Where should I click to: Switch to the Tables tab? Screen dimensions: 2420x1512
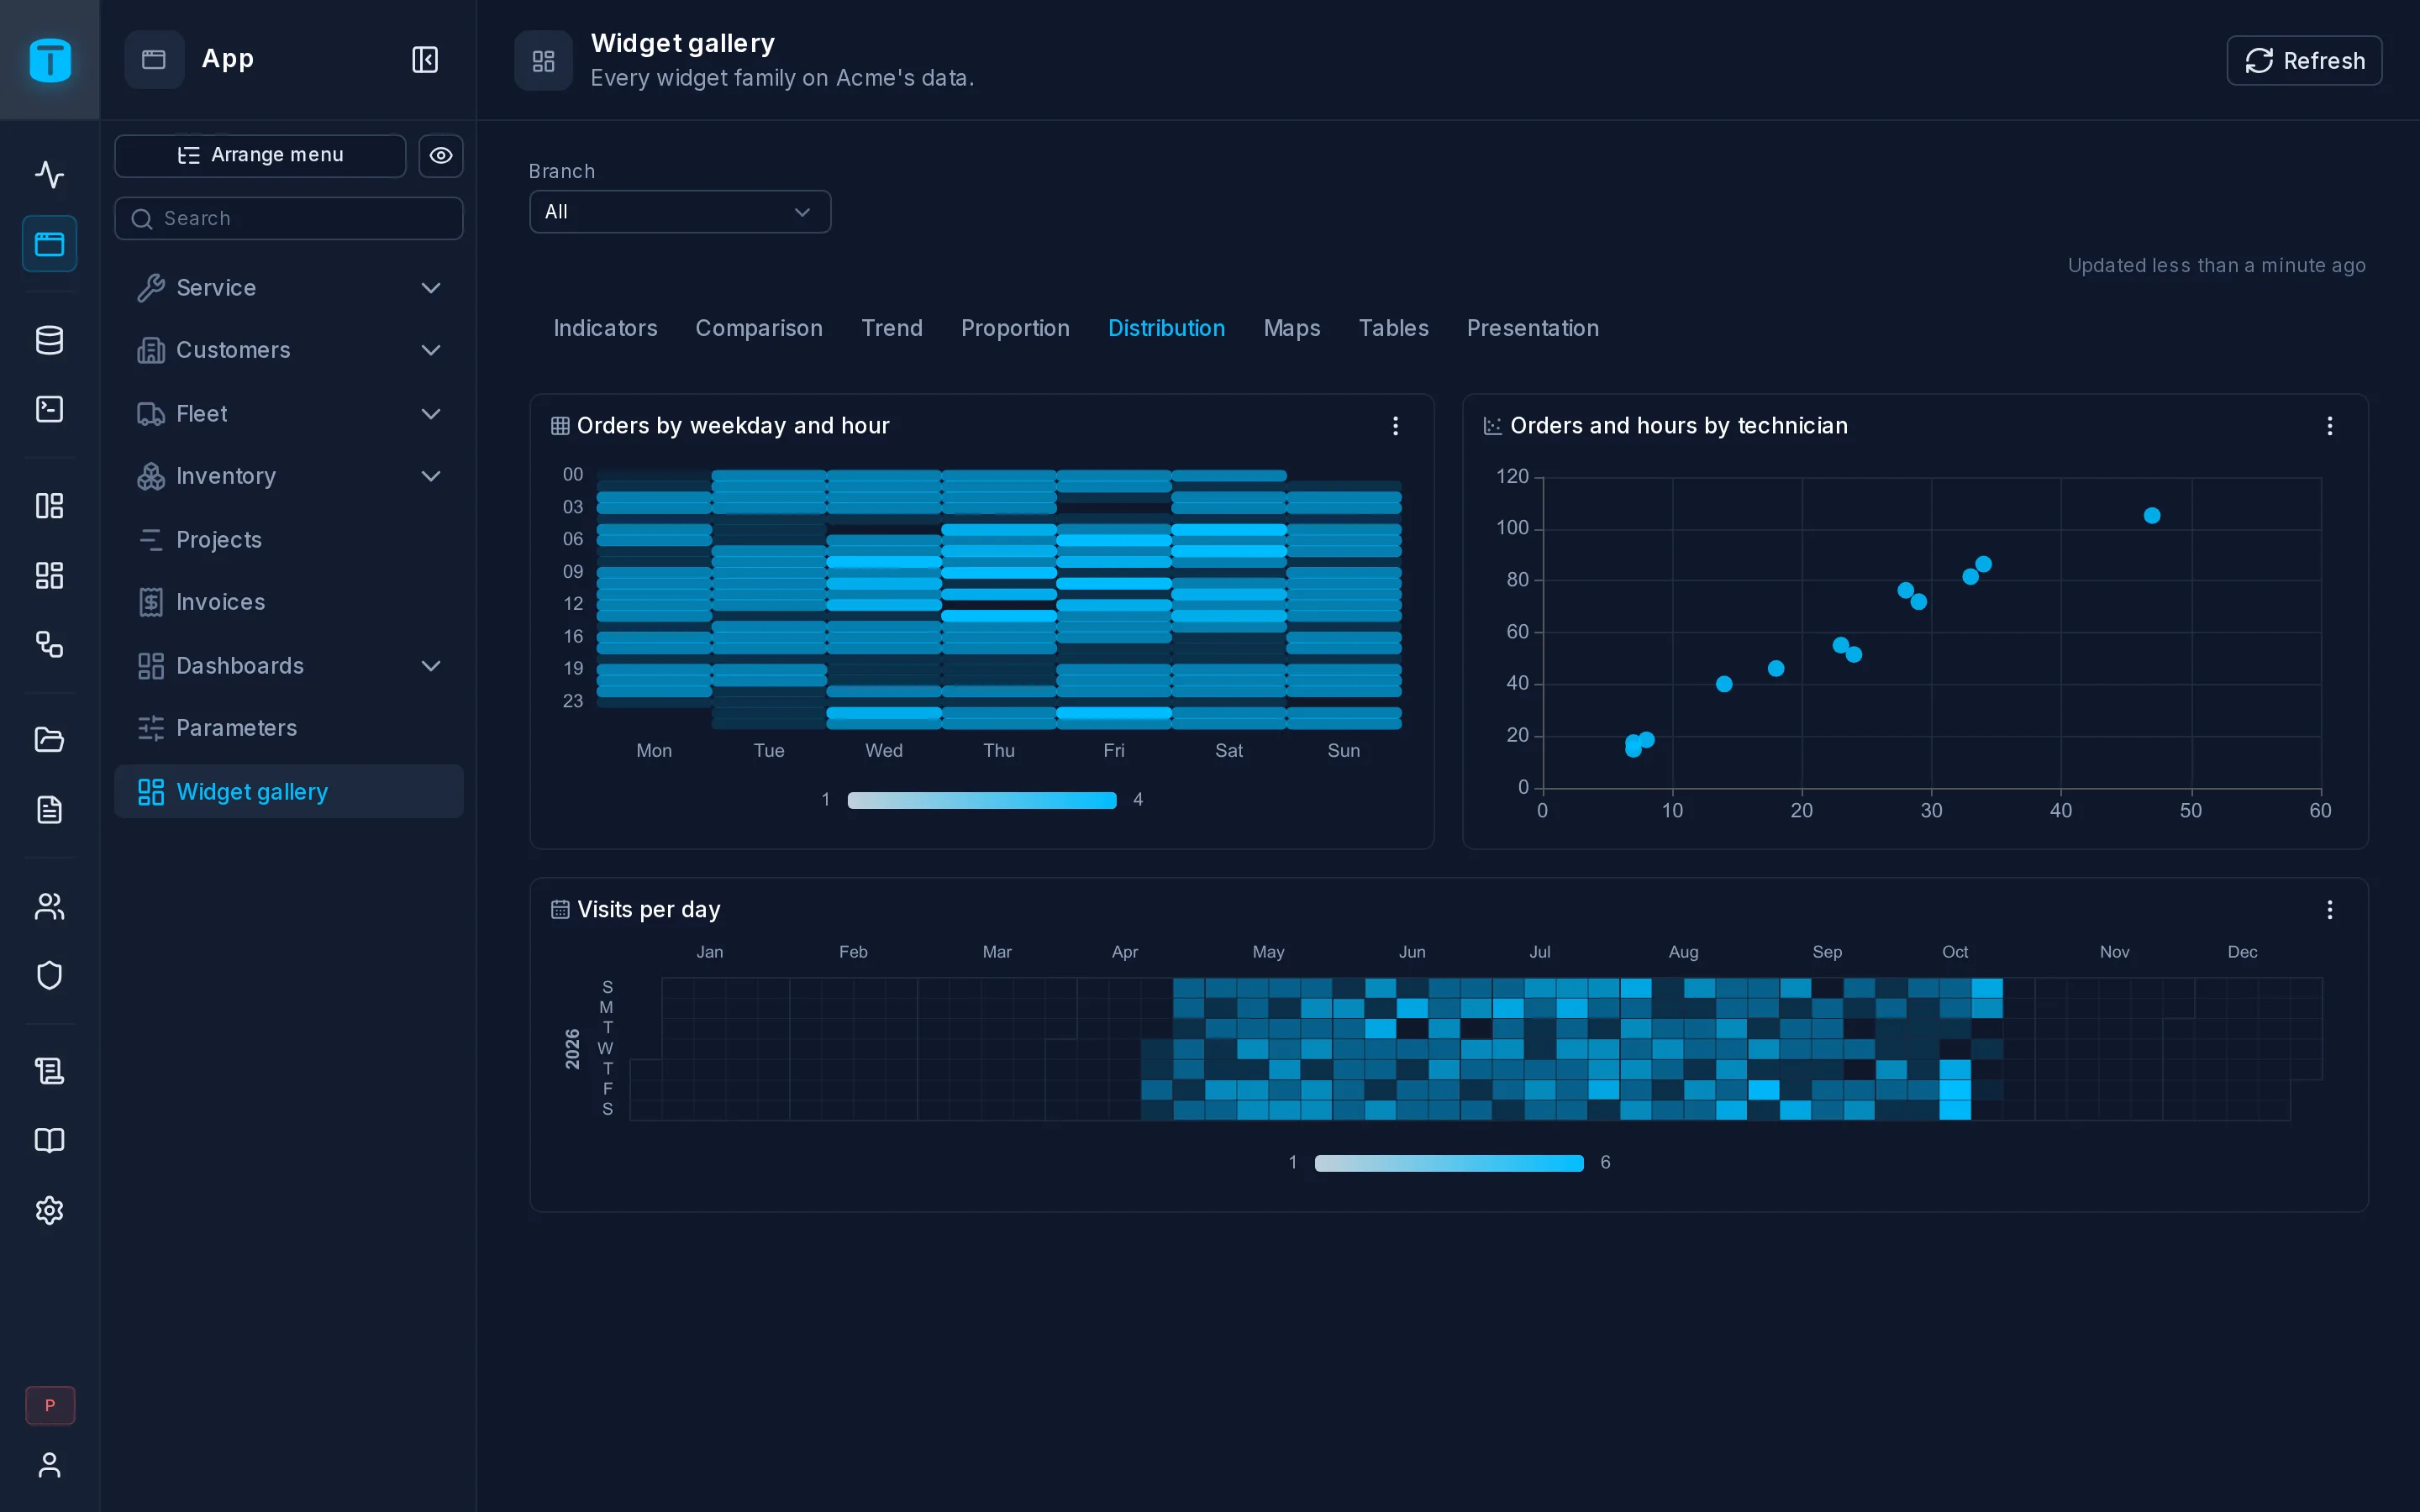click(x=1393, y=328)
